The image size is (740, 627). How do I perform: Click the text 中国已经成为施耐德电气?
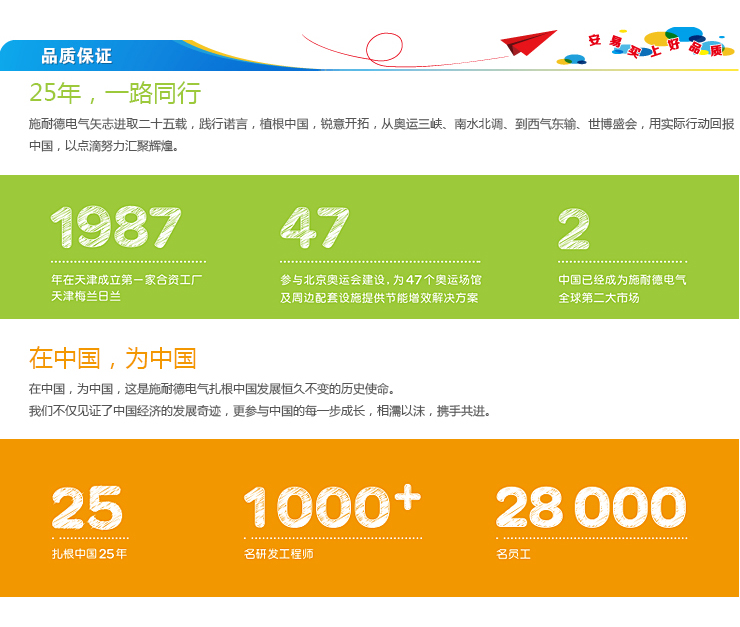tap(622, 280)
